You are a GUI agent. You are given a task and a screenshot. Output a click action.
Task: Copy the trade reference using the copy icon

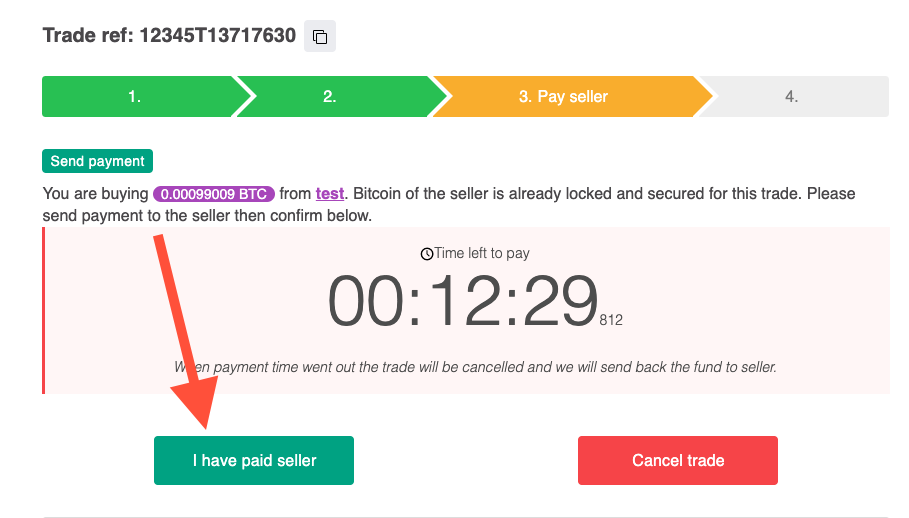coord(320,37)
